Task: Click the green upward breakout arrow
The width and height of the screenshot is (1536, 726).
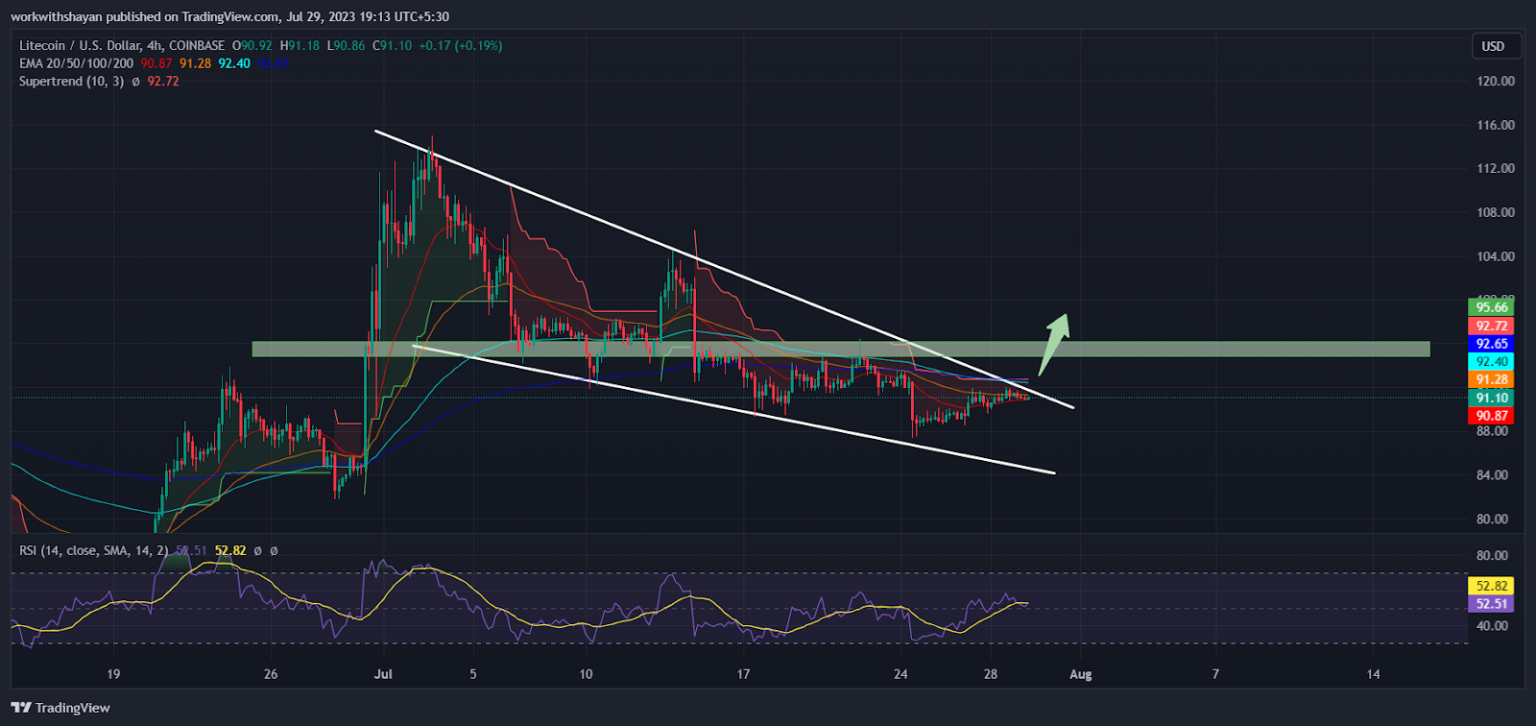Action: tap(1055, 343)
